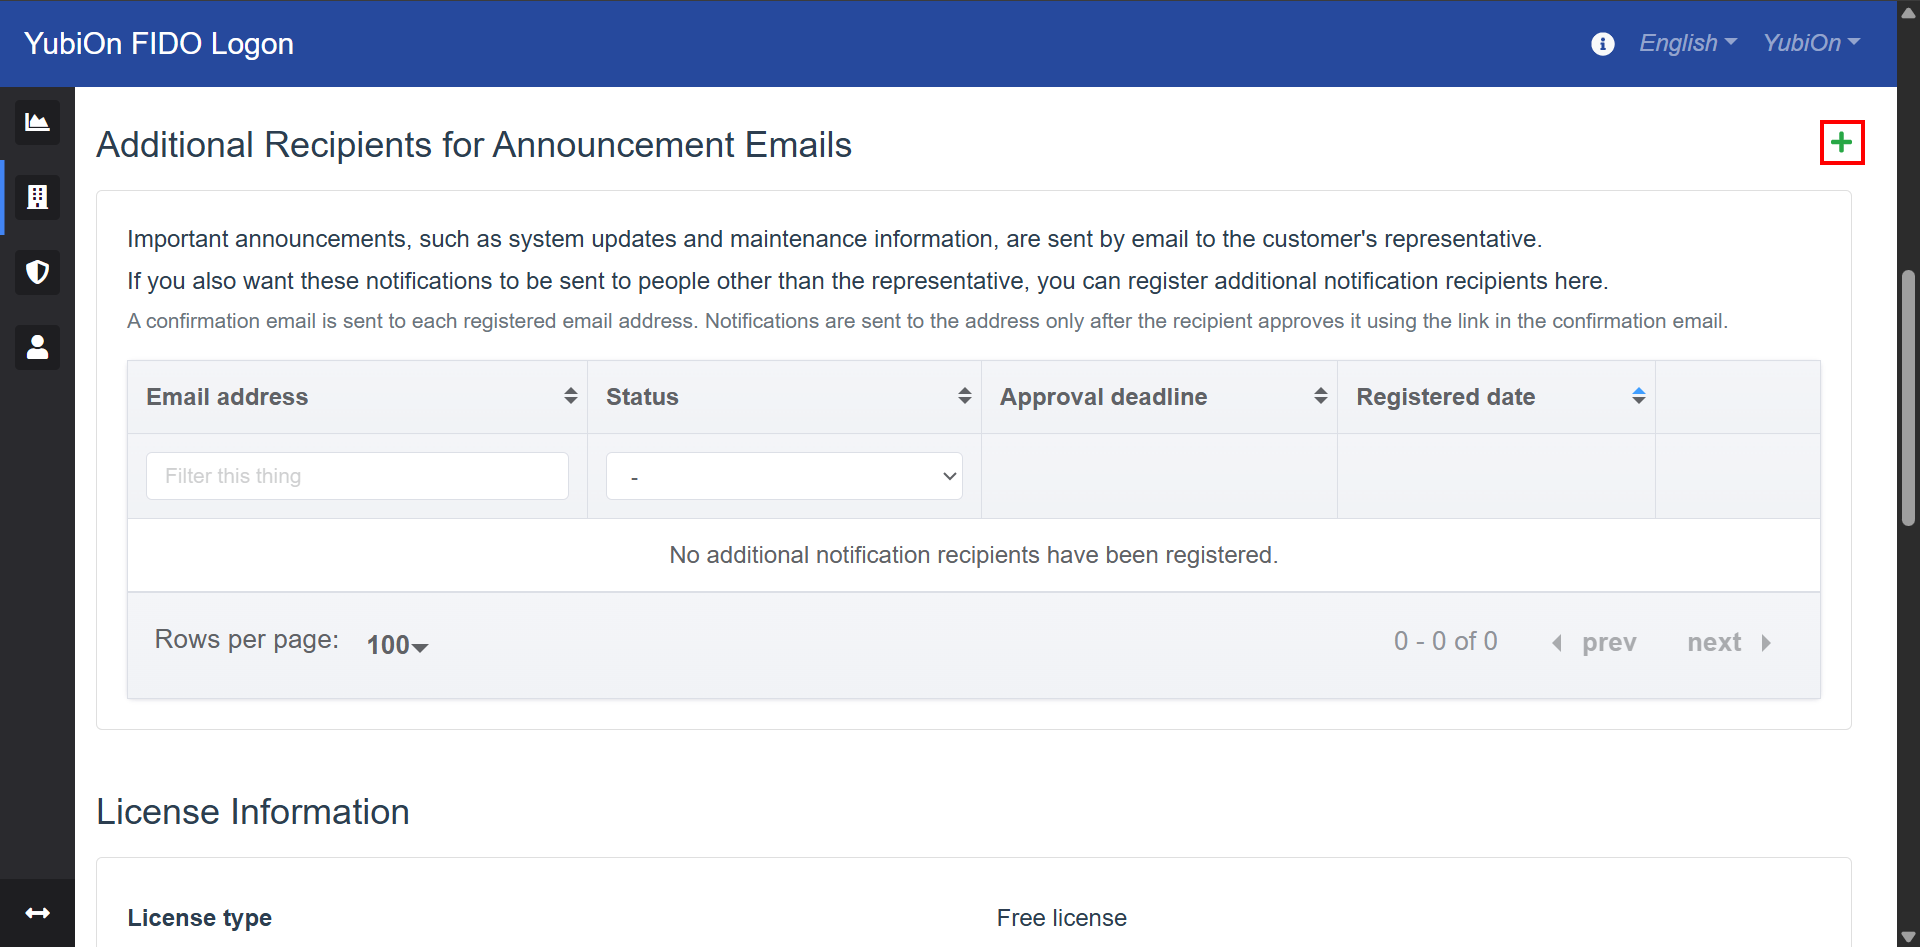Click 'Additional Recipients for Announcement Emails' heading
The height and width of the screenshot is (947, 1920).
tap(474, 145)
